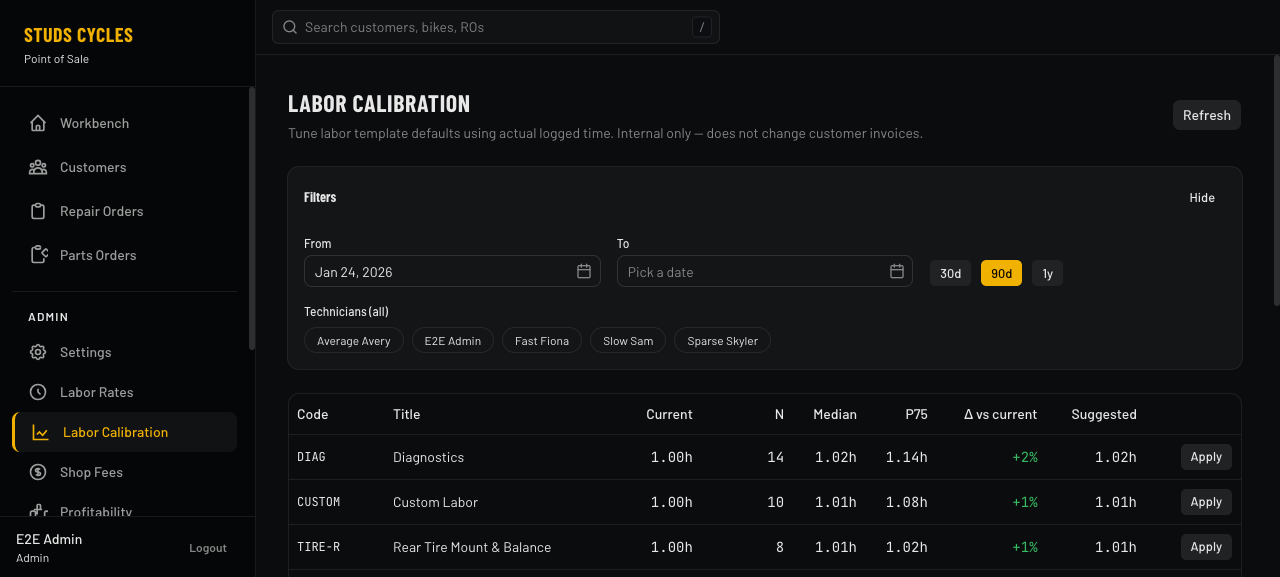The width and height of the screenshot is (1280, 577).
Task: Go to Customers page
Action: [x=124, y=167]
